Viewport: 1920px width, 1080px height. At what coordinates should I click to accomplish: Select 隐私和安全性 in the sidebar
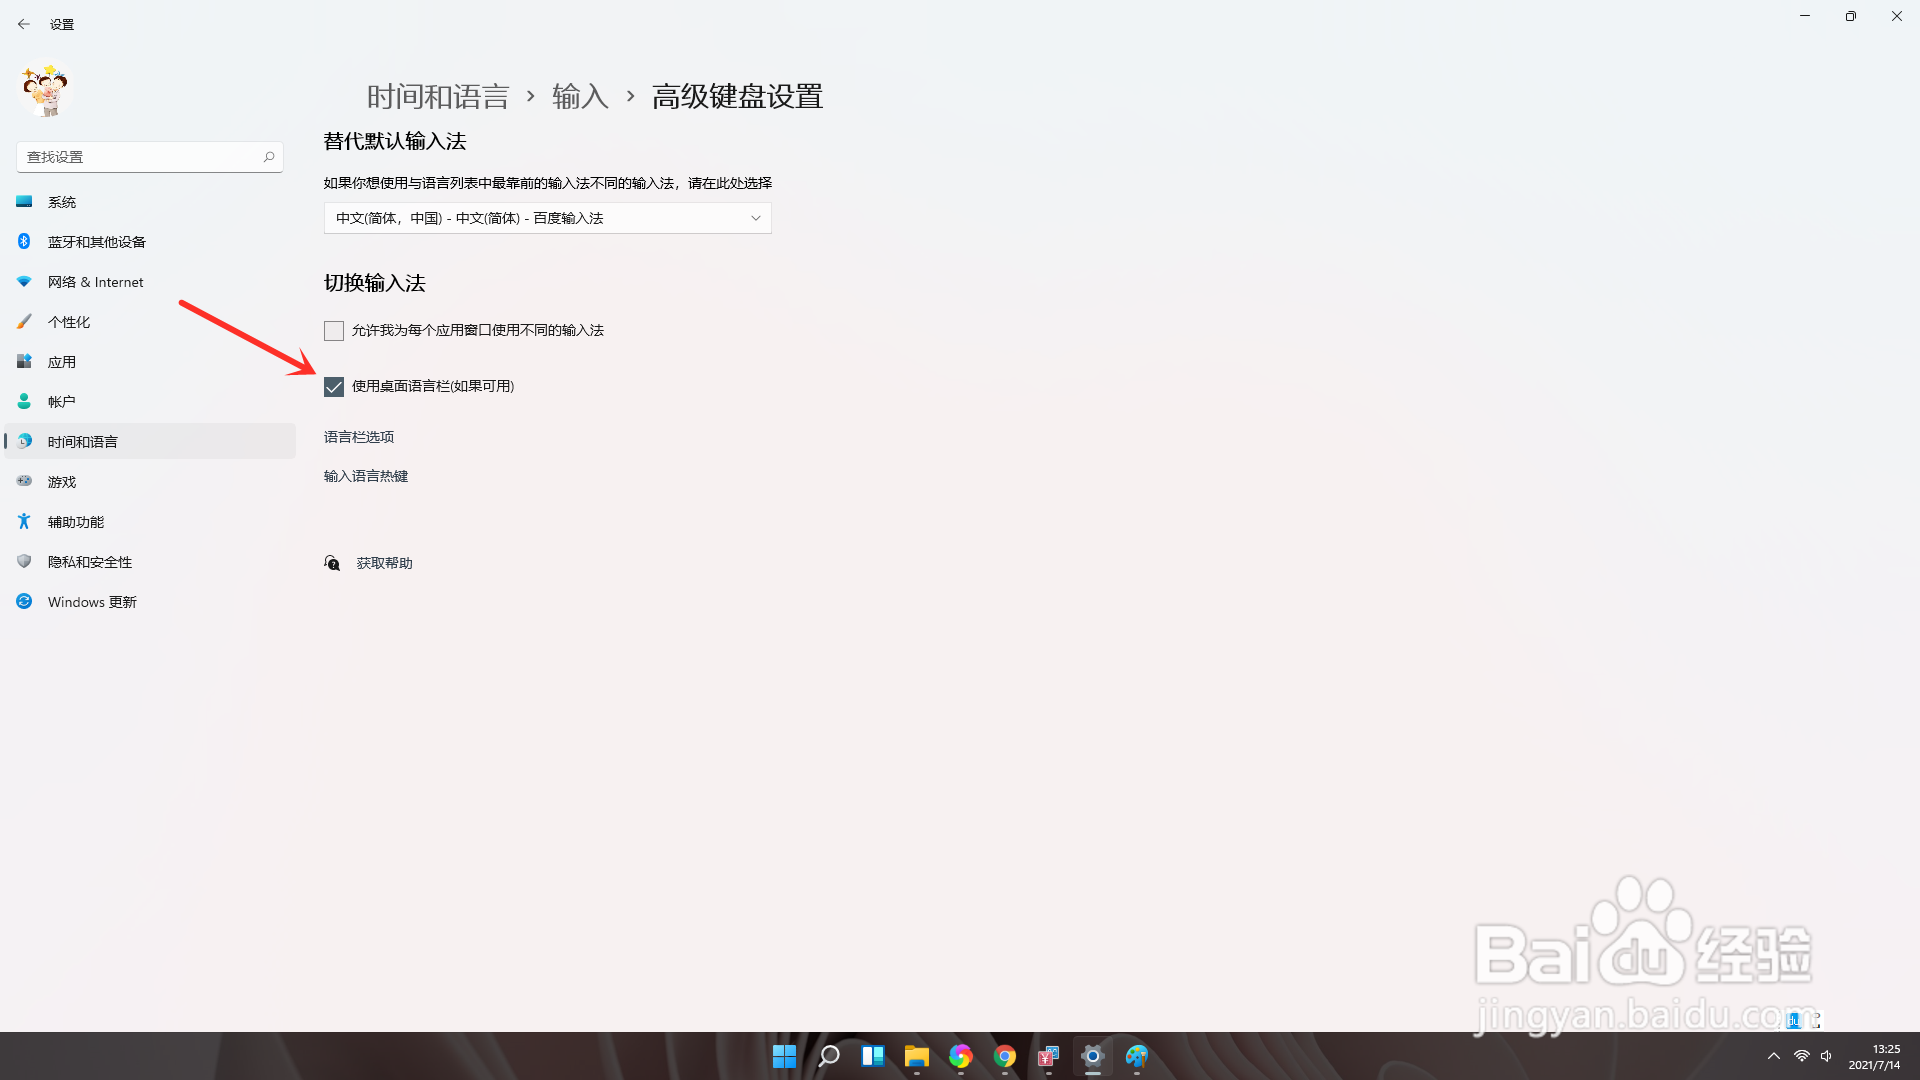tap(89, 562)
